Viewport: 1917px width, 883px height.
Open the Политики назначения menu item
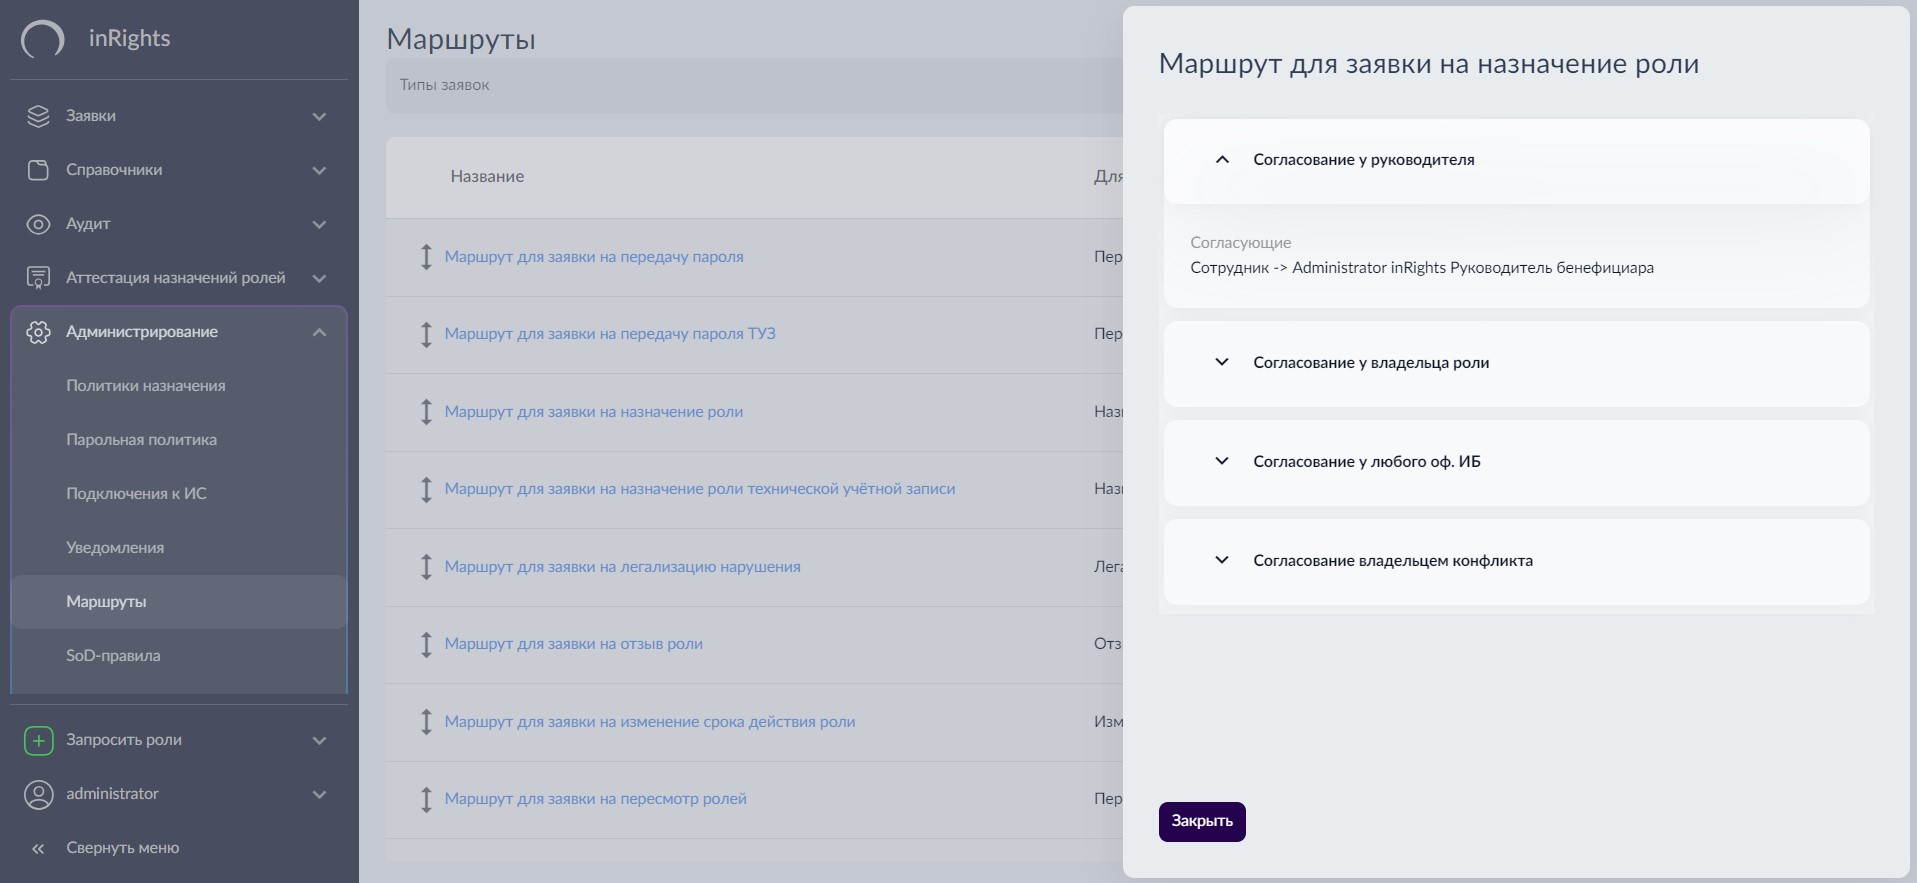[x=146, y=386]
